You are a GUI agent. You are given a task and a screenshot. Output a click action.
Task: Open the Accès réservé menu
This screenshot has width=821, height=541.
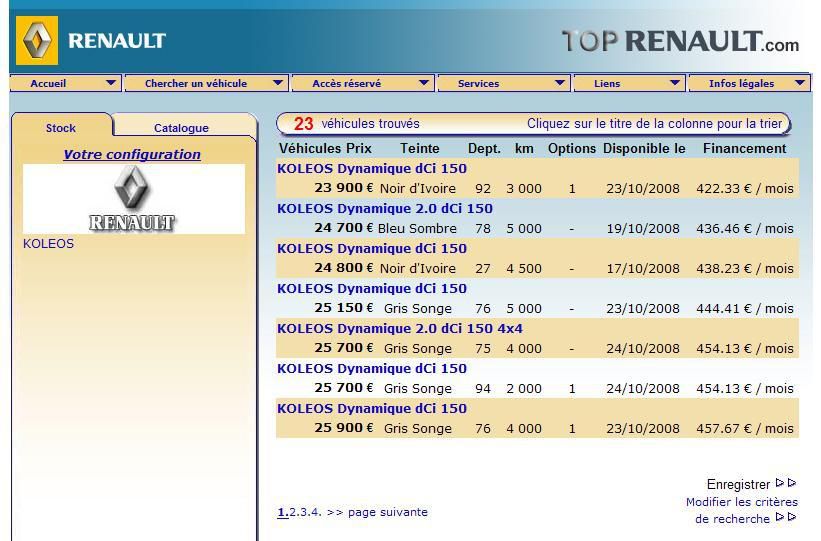[363, 83]
